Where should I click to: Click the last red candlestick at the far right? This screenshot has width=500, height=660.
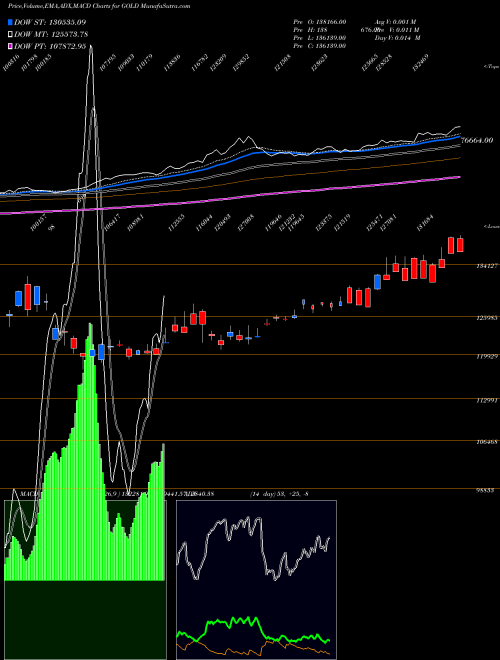[x=460, y=245]
